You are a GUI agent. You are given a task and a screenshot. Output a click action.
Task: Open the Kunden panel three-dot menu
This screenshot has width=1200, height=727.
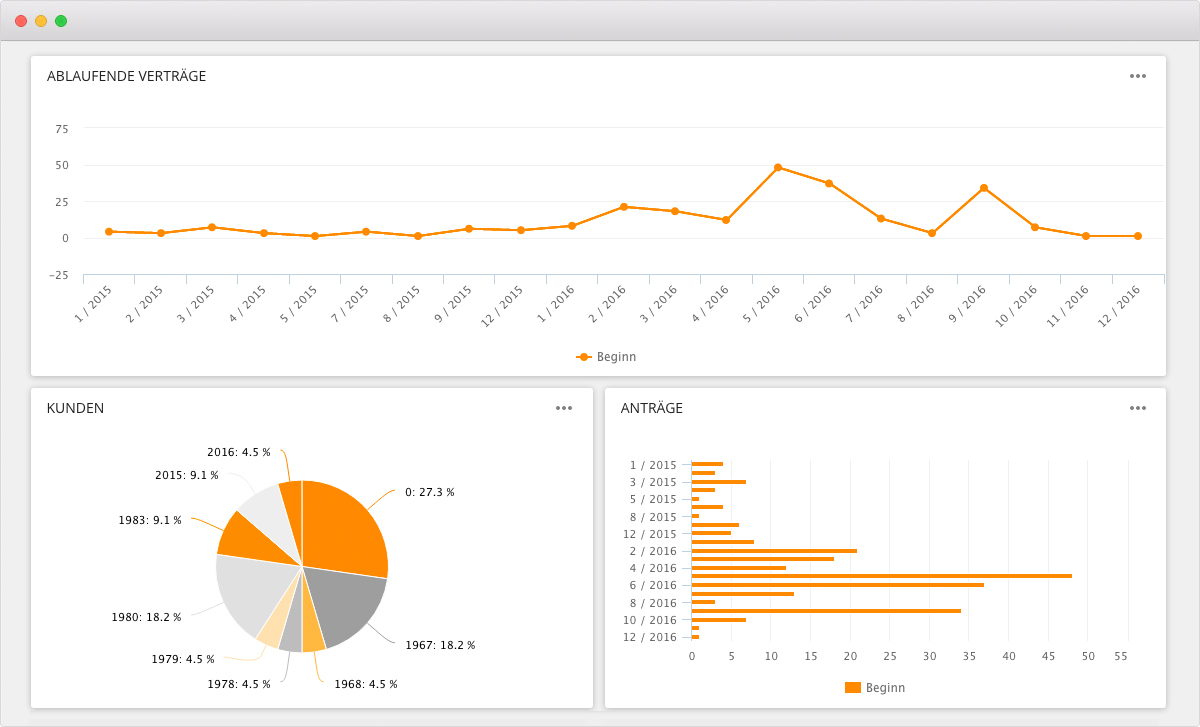[564, 408]
